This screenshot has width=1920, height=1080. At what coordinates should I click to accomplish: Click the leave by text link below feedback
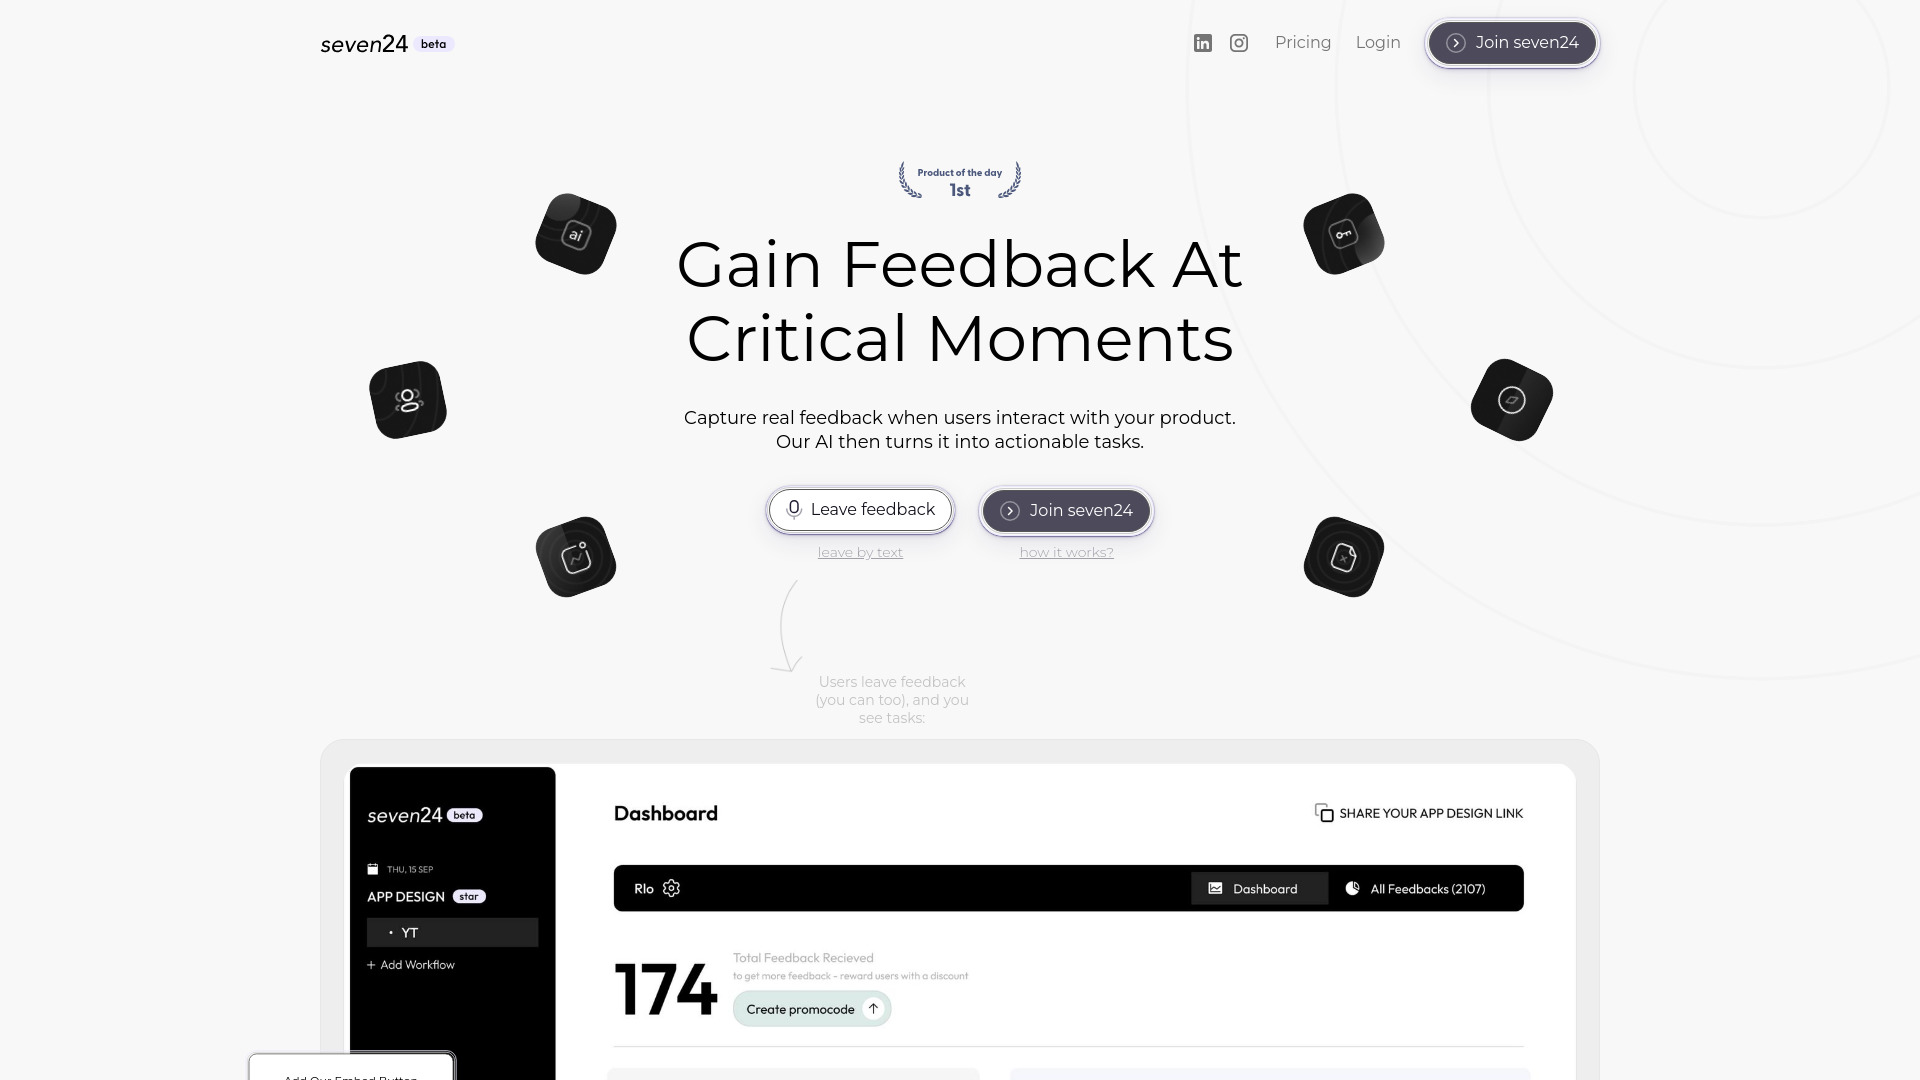coord(860,551)
